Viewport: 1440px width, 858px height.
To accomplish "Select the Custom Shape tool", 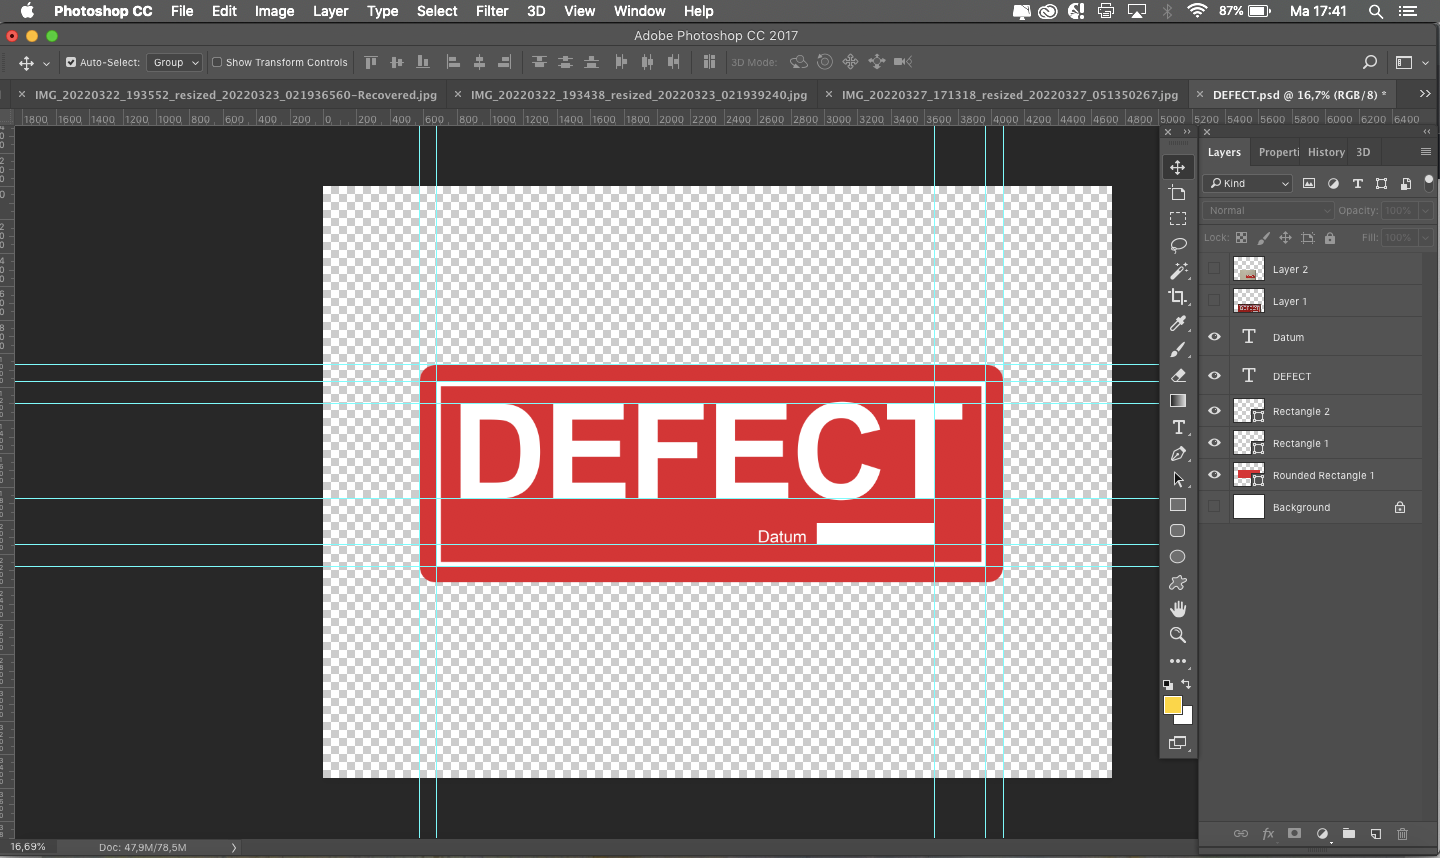I will click(x=1178, y=583).
